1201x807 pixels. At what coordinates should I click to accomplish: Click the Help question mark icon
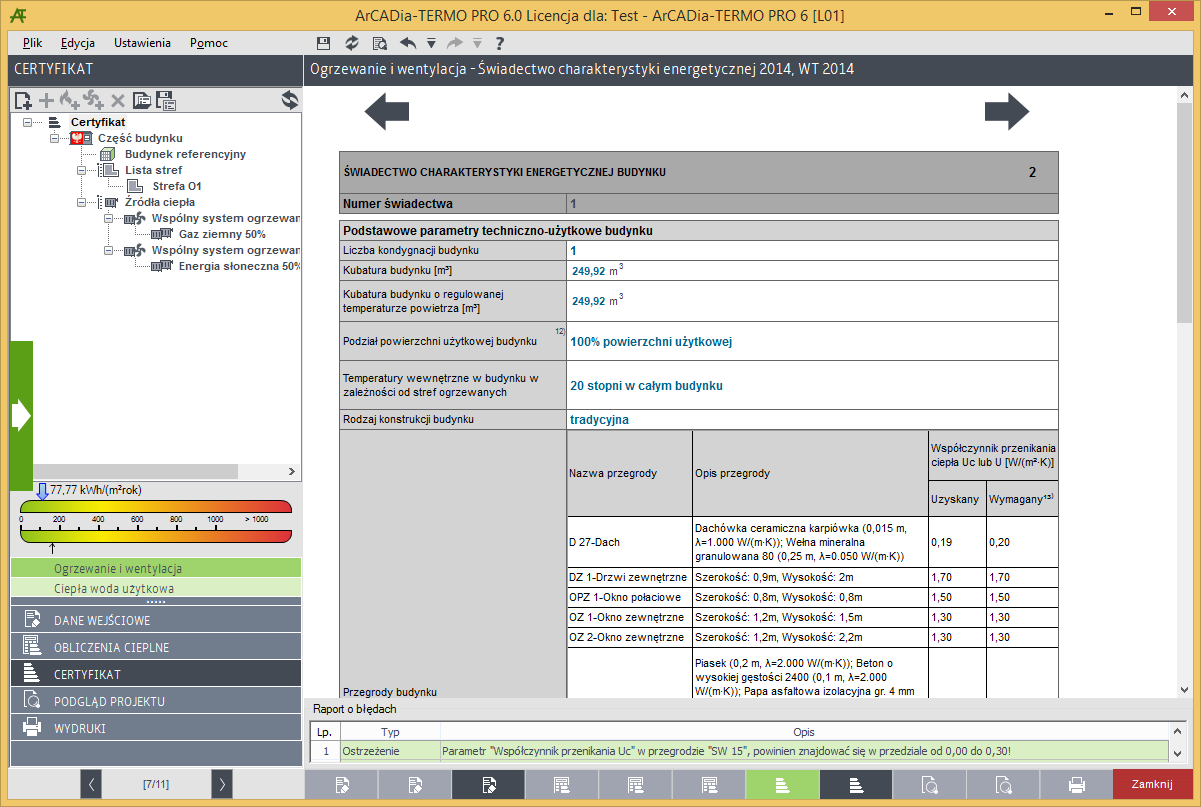point(499,43)
